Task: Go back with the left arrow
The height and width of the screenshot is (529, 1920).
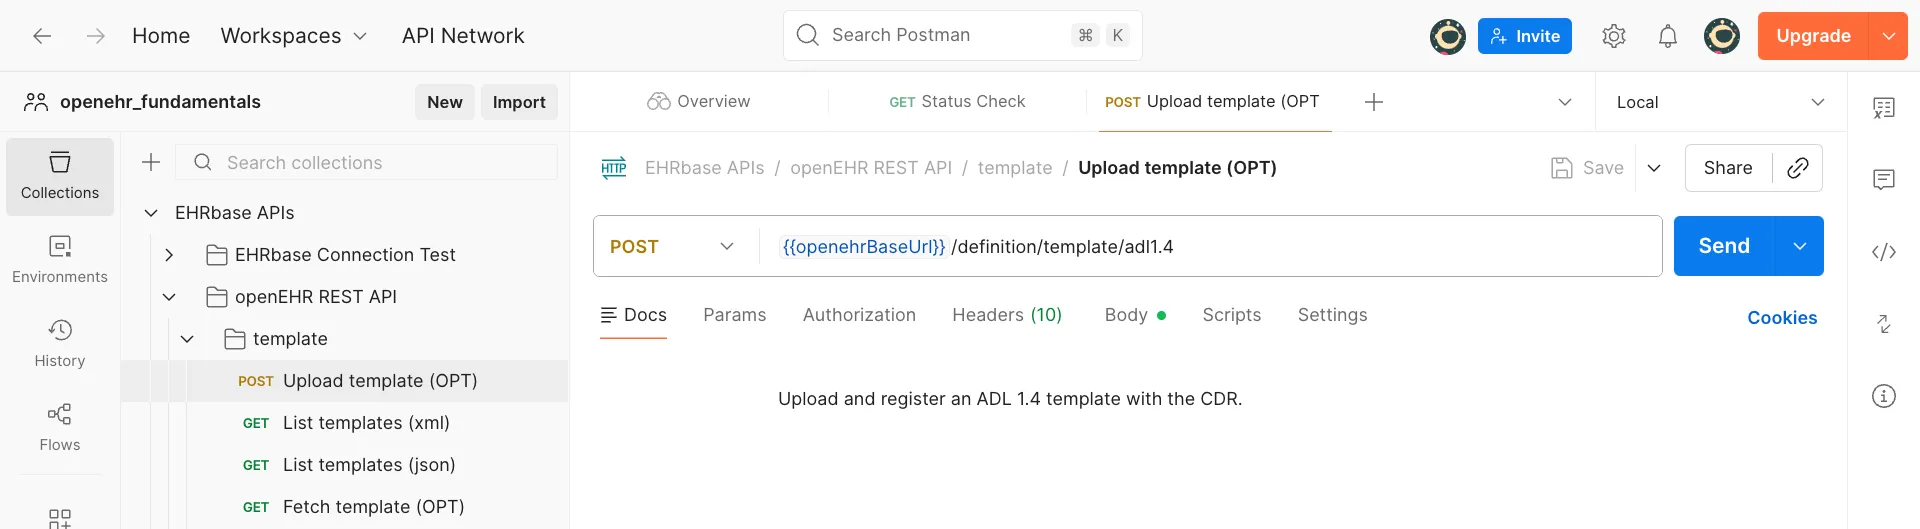Action: pos(42,36)
